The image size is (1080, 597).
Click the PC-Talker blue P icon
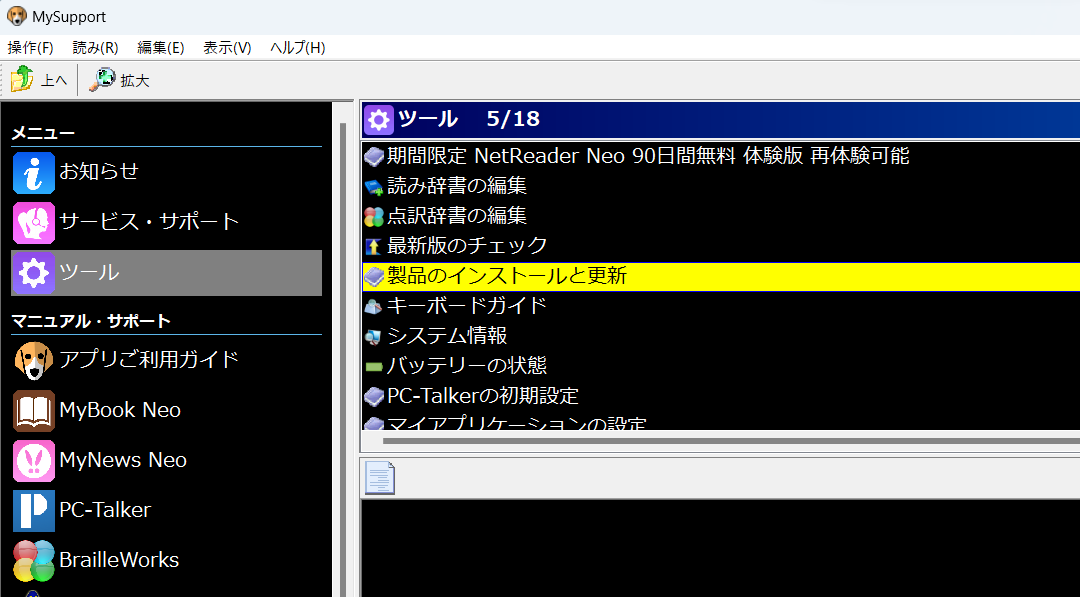pos(34,510)
